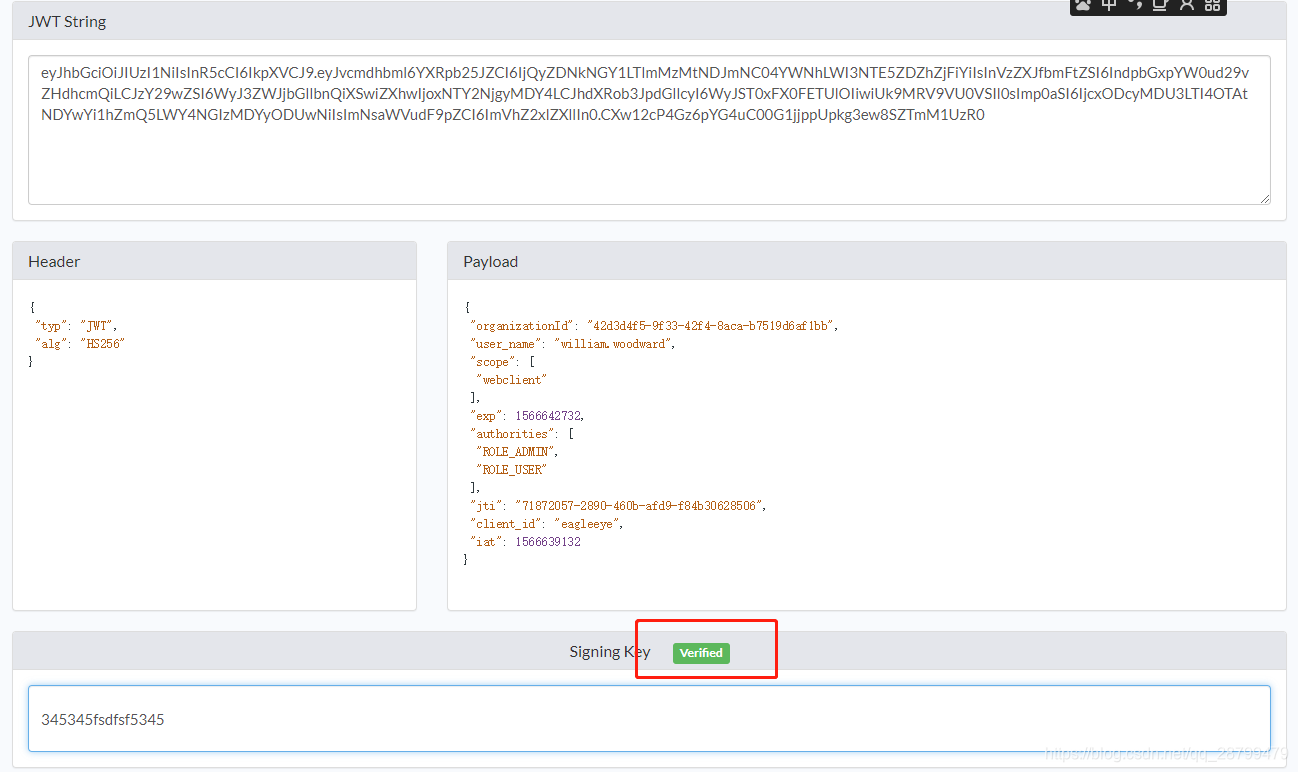Click the "scope" key in Payload
Image resolution: width=1298 pixels, height=772 pixels.
pyautogui.click(x=492, y=362)
